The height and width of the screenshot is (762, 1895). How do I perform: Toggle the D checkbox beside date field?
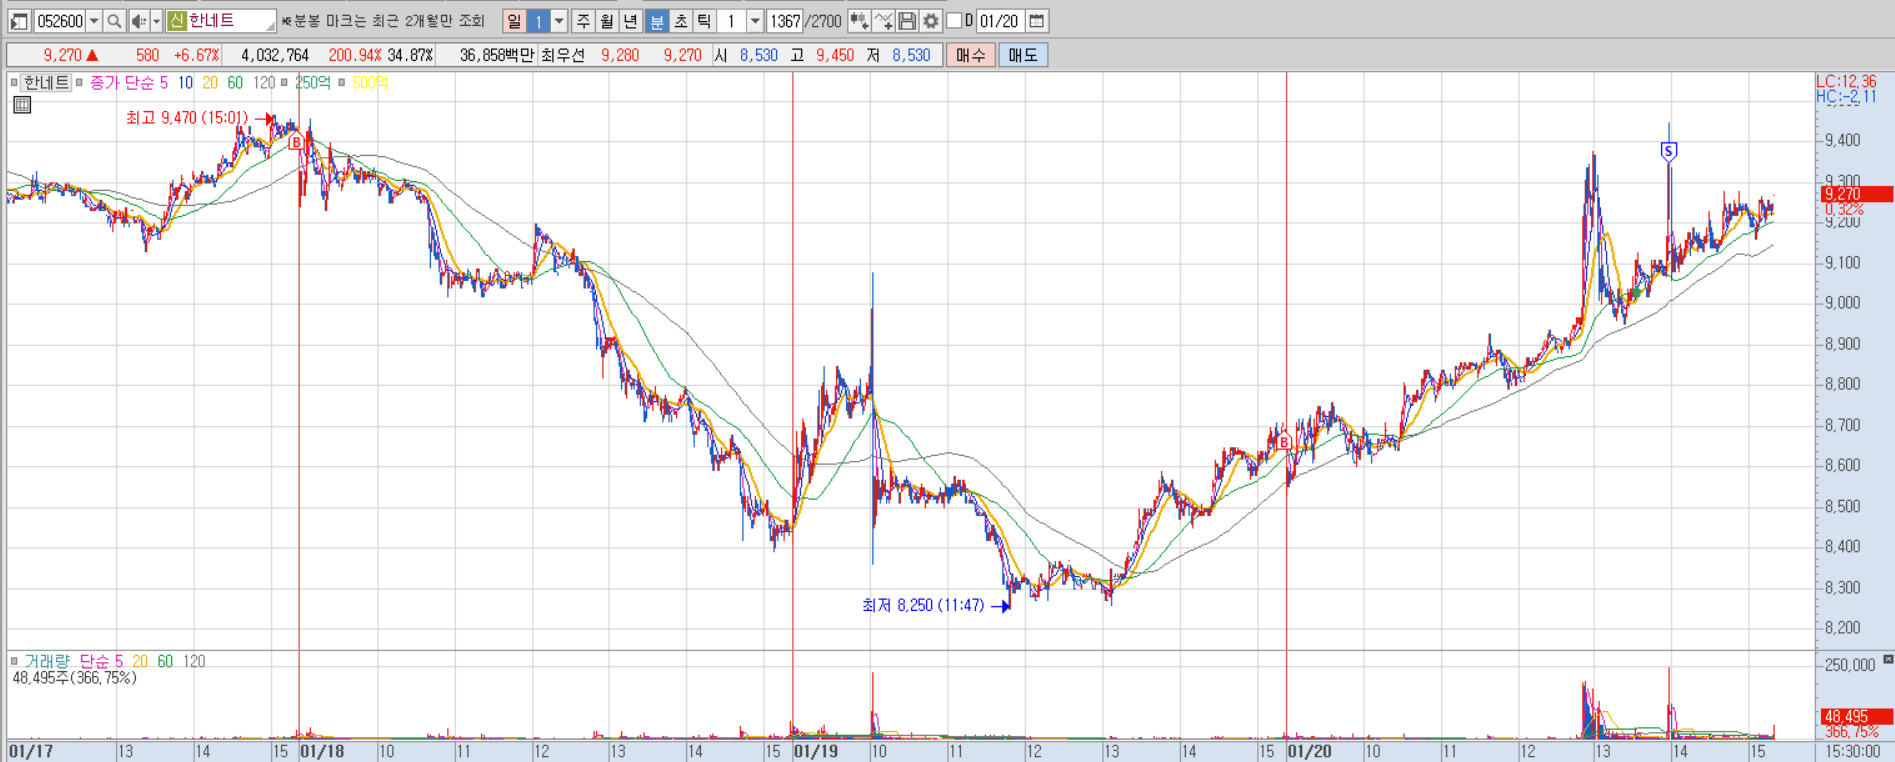954,21
